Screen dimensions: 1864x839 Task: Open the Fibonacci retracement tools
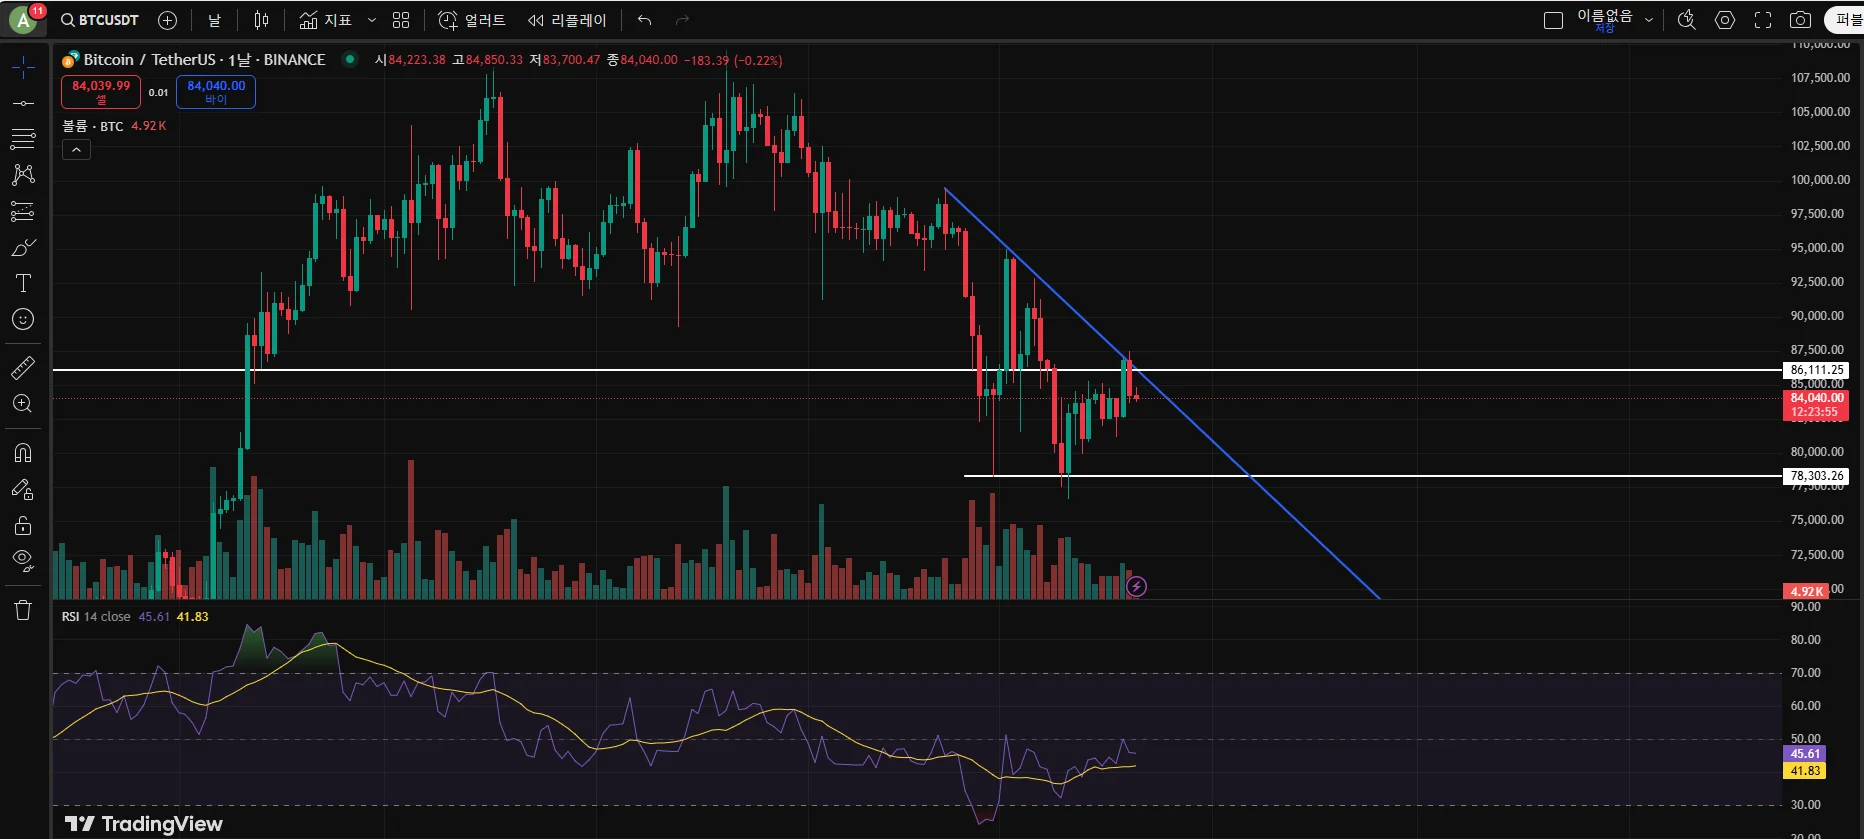[23, 139]
